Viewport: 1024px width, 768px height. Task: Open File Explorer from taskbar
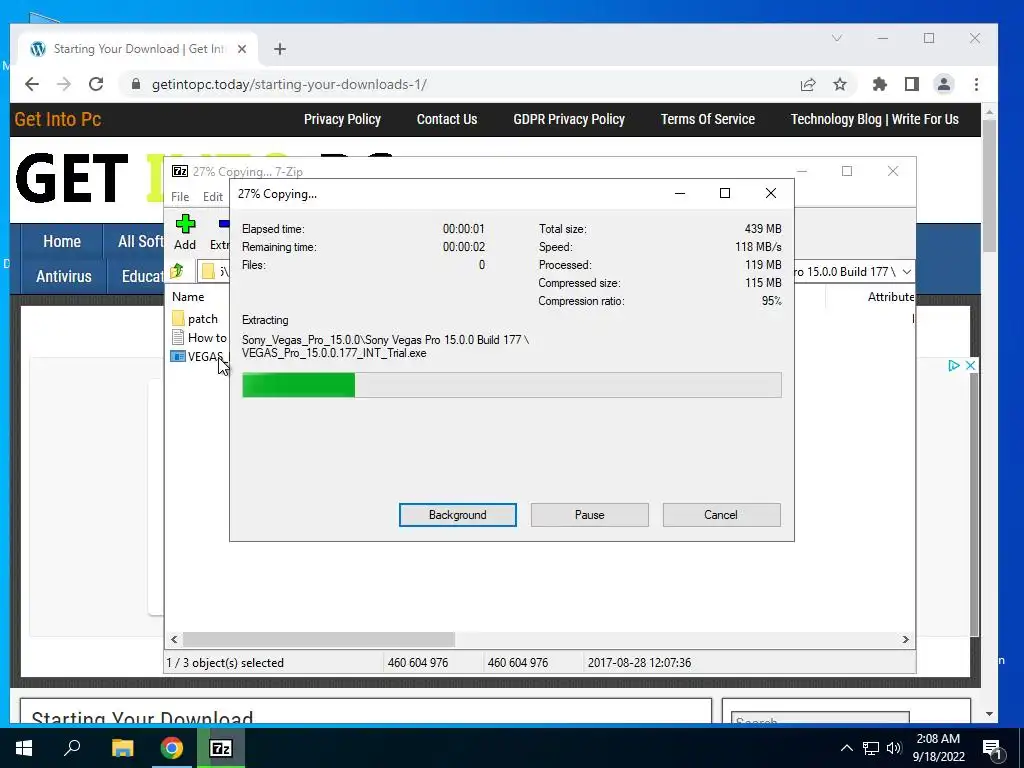(x=122, y=748)
